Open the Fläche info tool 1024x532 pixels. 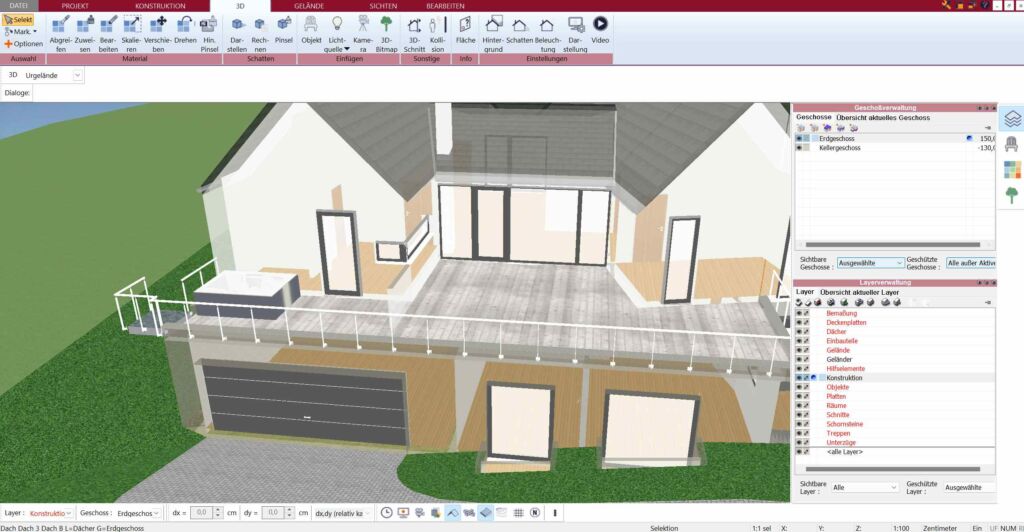pyautogui.click(x=465, y=30)
